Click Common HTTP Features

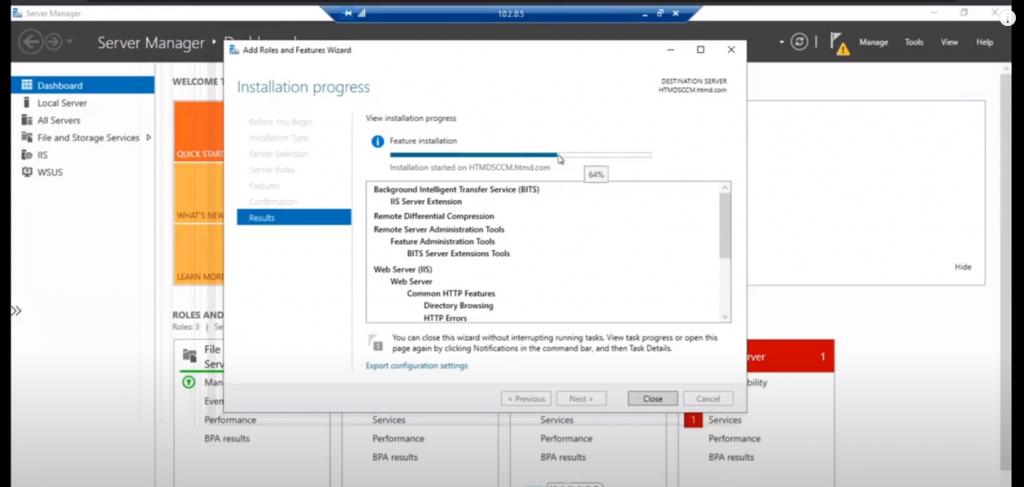tap(451, 294)
